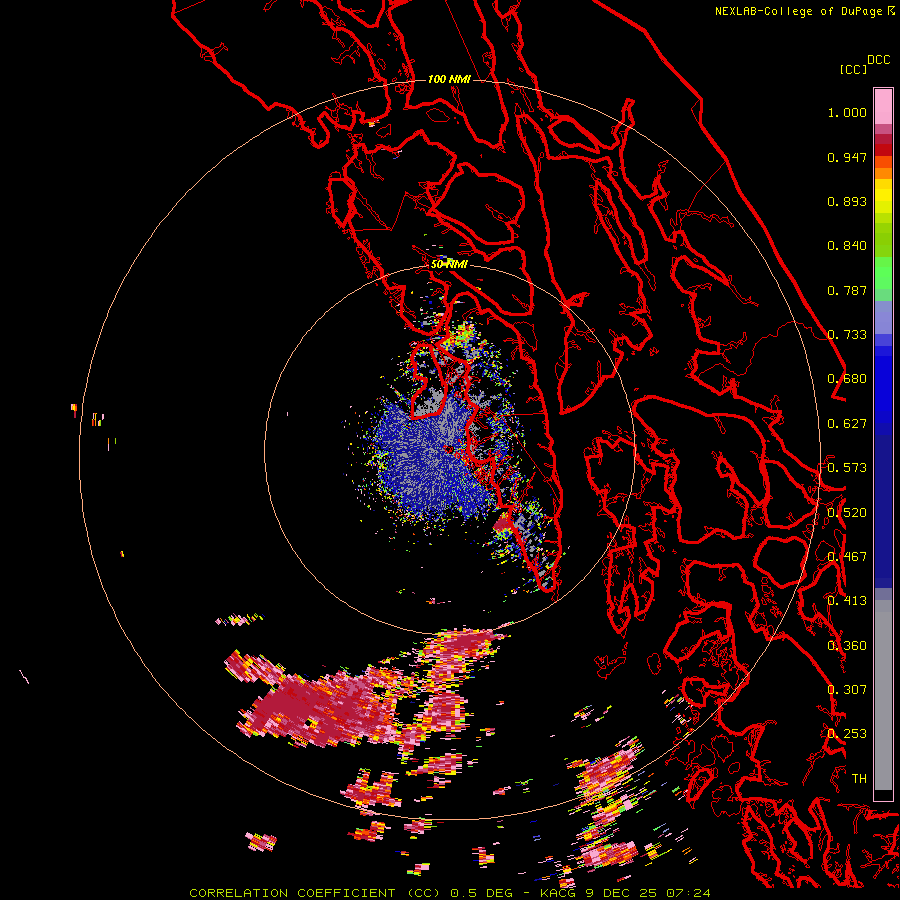Click the 0.573 scale value
This screenshot has width=900, height=900.
[847, 468]
